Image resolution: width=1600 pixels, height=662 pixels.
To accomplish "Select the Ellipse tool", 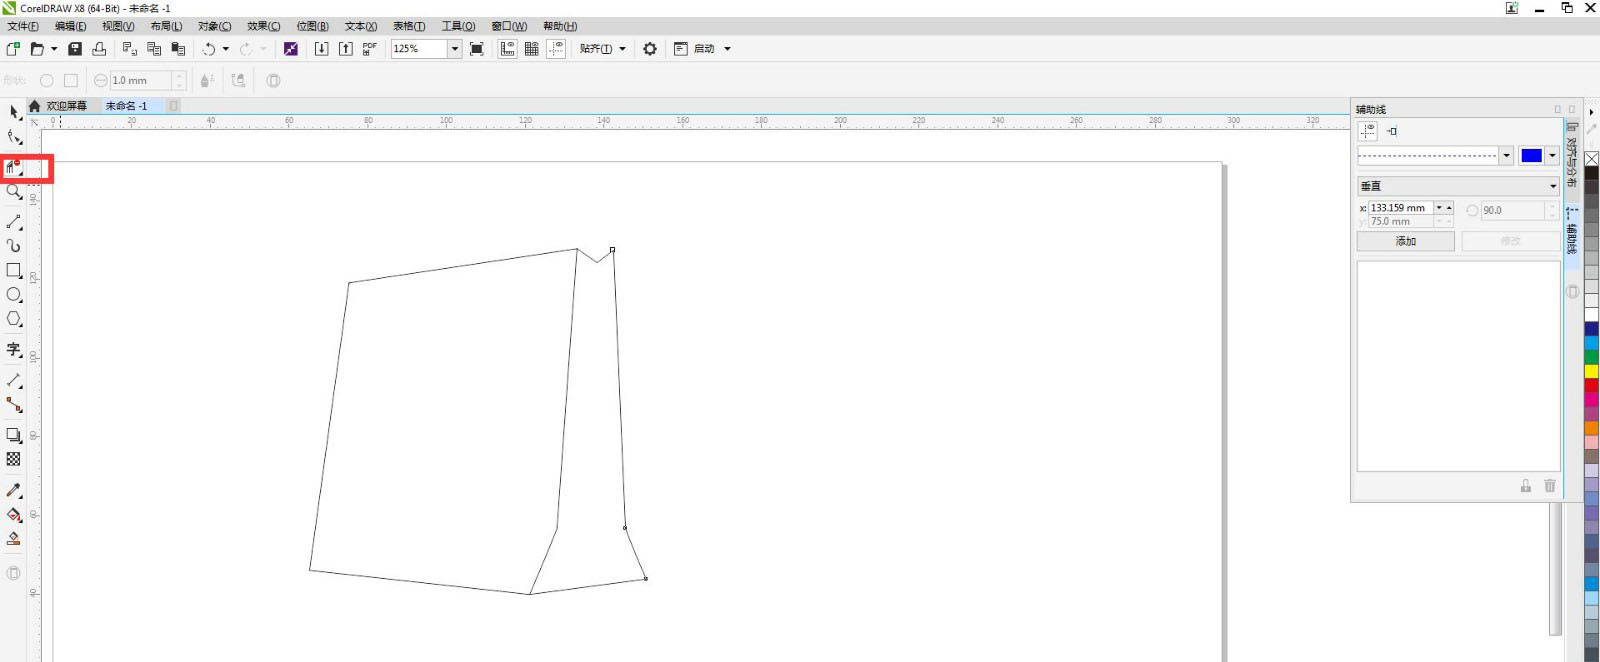I will click(x=14, y=295).
